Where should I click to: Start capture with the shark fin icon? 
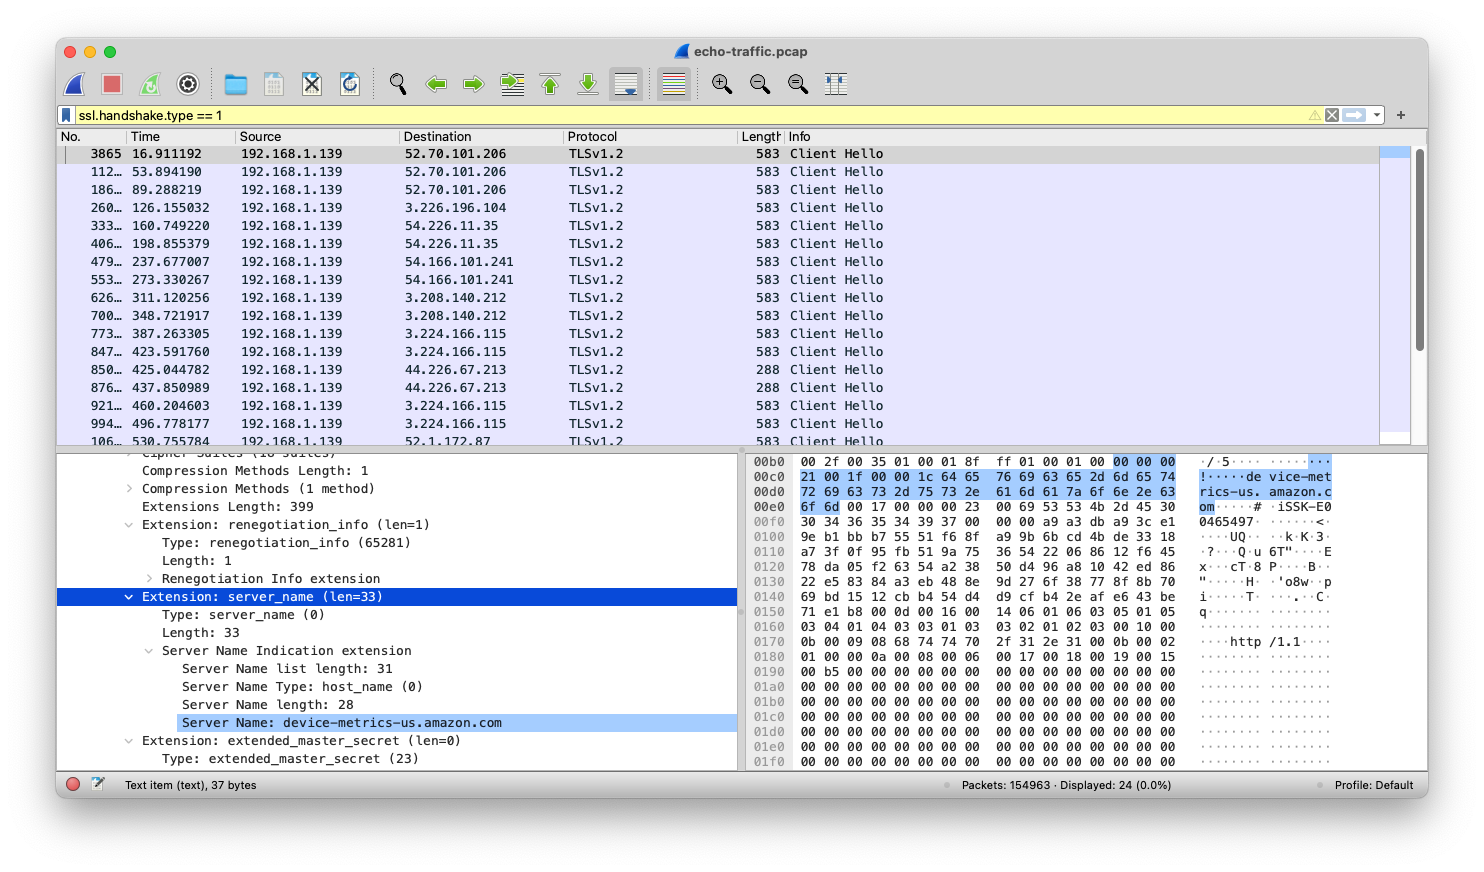[x=74, y=85]
